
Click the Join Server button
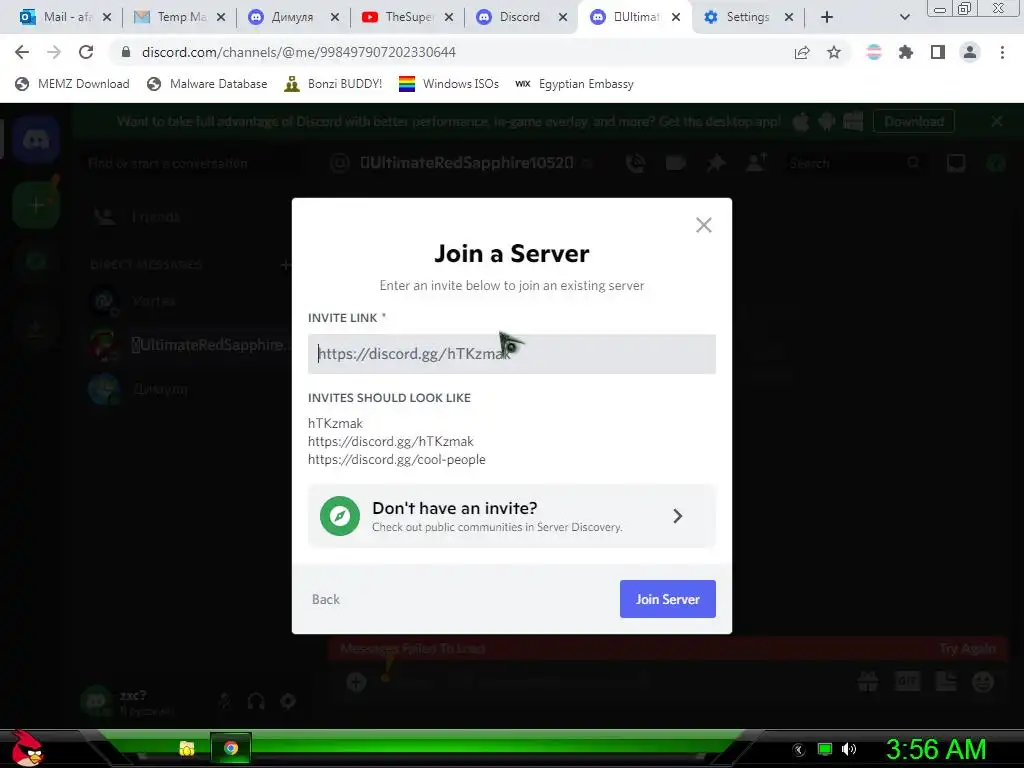point(667,599)
